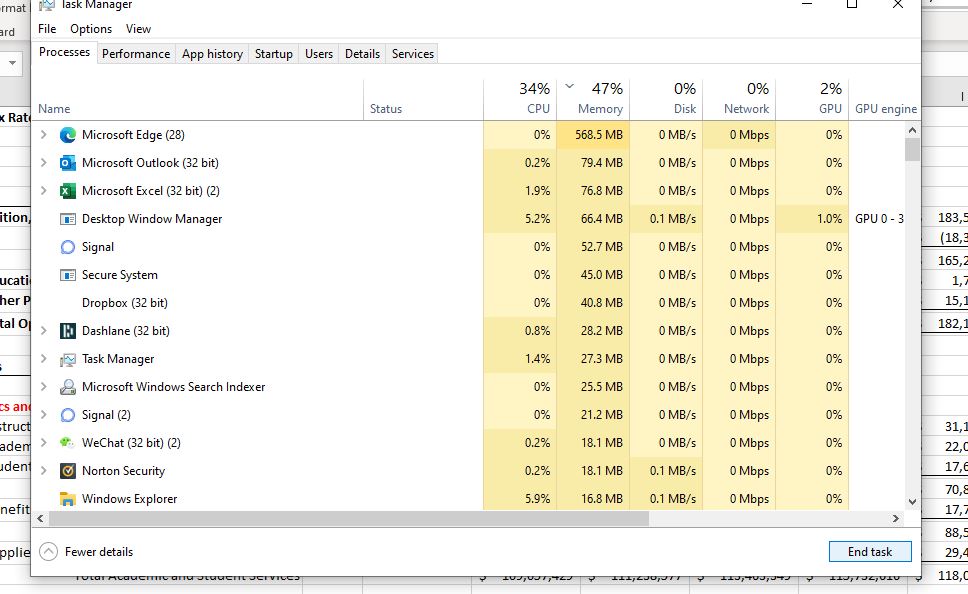The height and width of the screenshot is (594, 968).
Task: Click the GPU 0 - 3 engine cell
Action: coord(879,219)
